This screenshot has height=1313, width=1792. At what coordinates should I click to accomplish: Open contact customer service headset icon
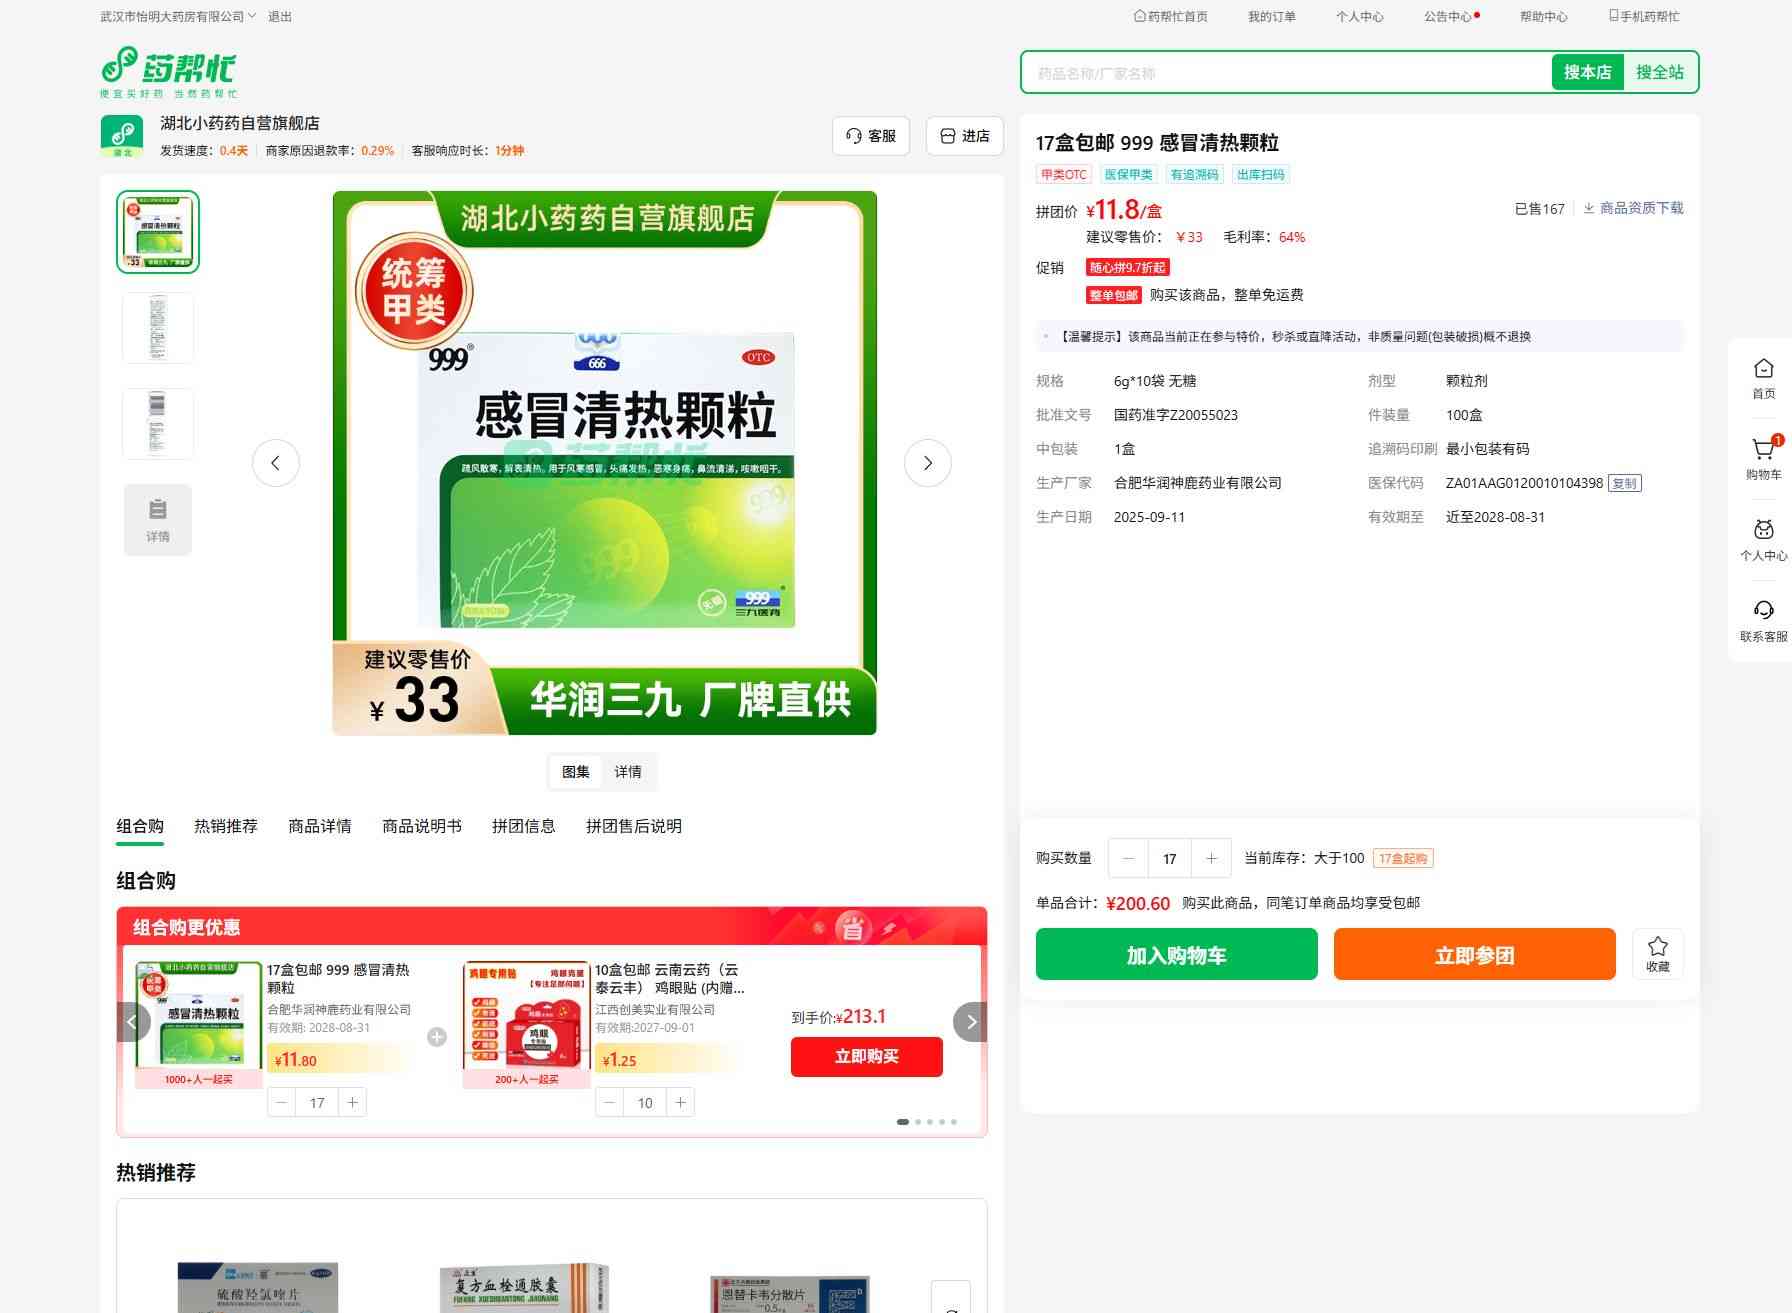click(x=1763, y=612)
